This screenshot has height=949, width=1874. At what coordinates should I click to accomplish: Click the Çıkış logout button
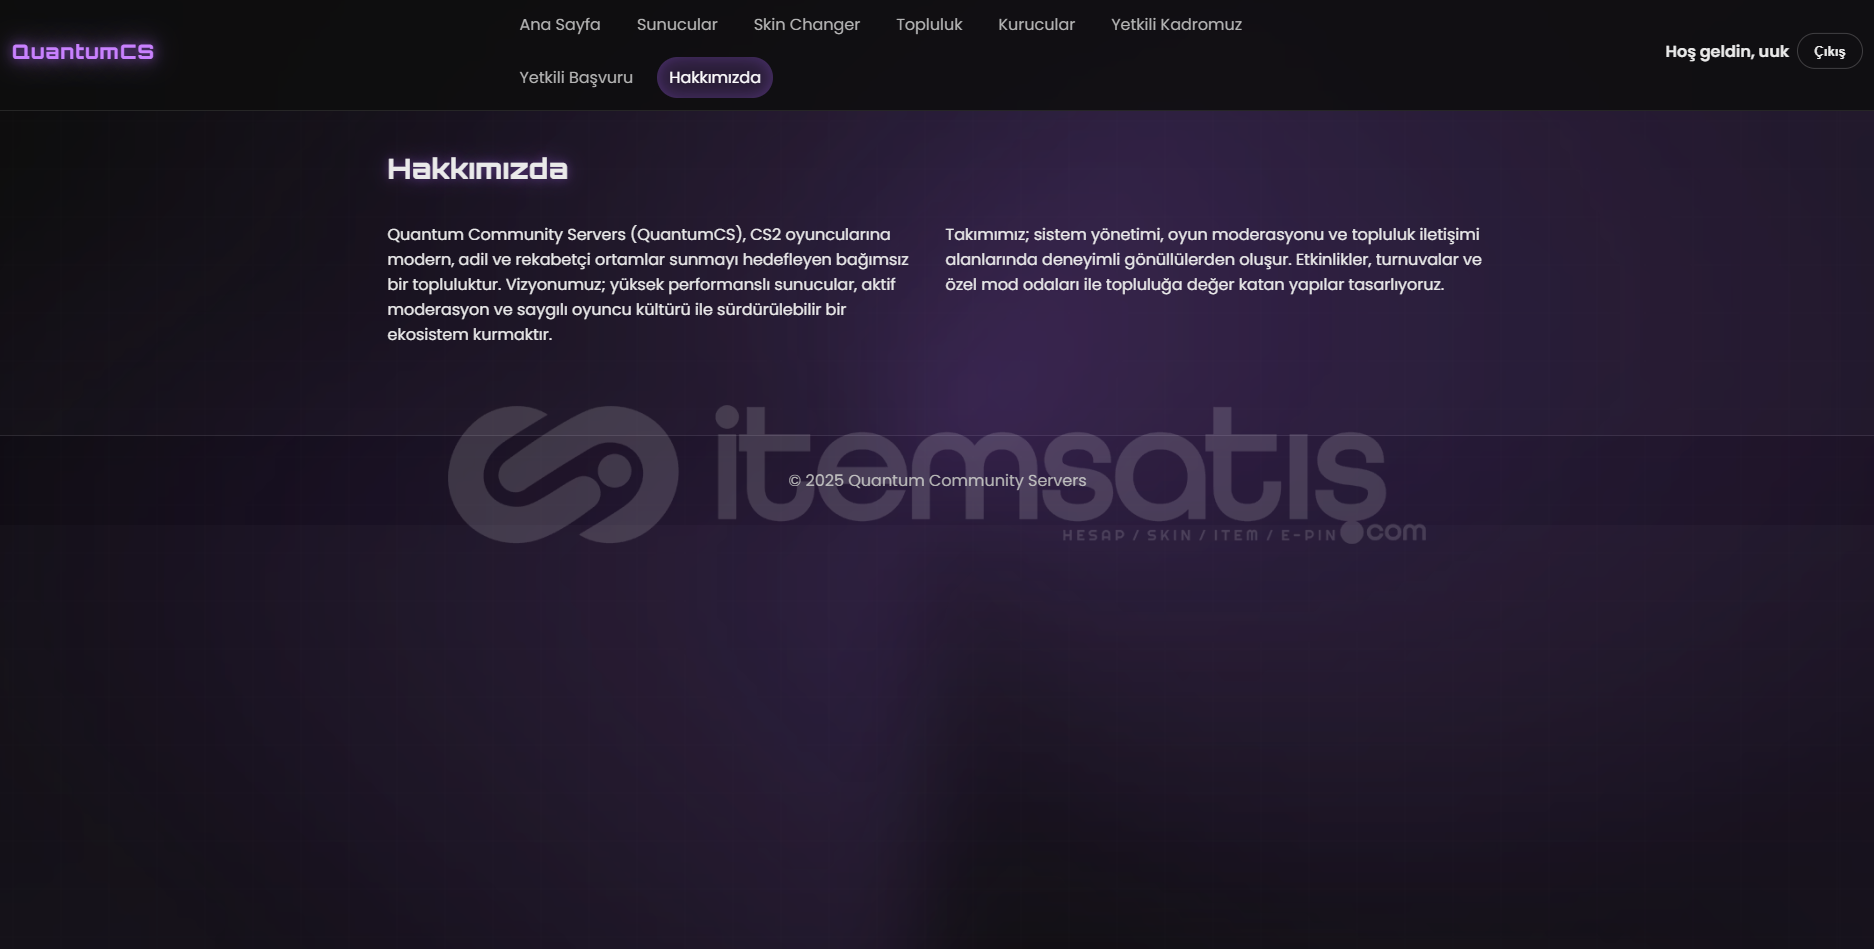tap(1829, 52)
